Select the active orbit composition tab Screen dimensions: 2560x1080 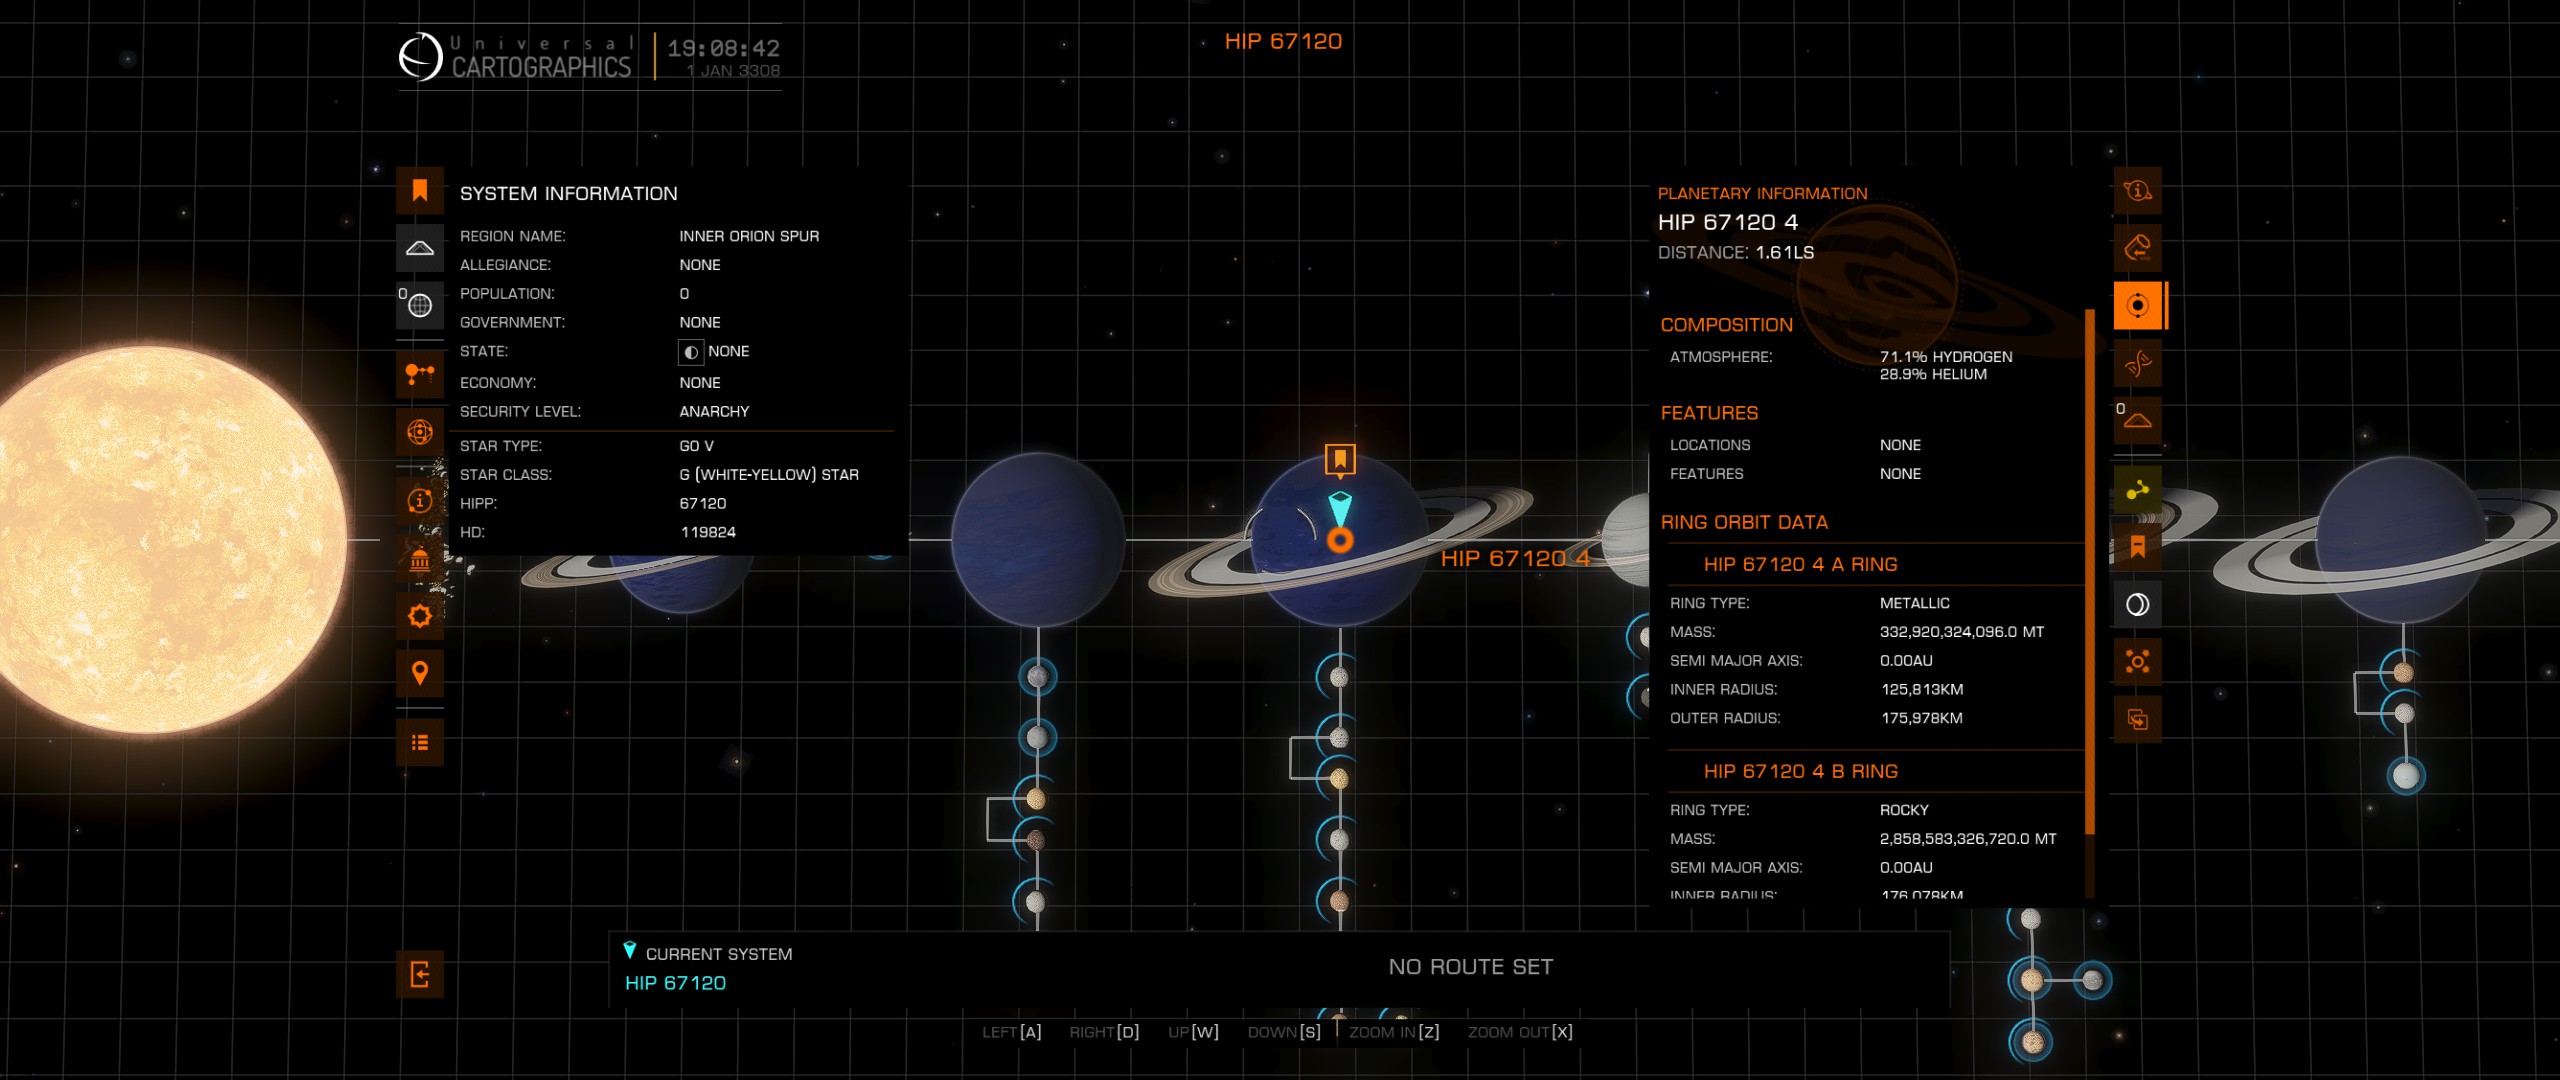click(2139, 306)
